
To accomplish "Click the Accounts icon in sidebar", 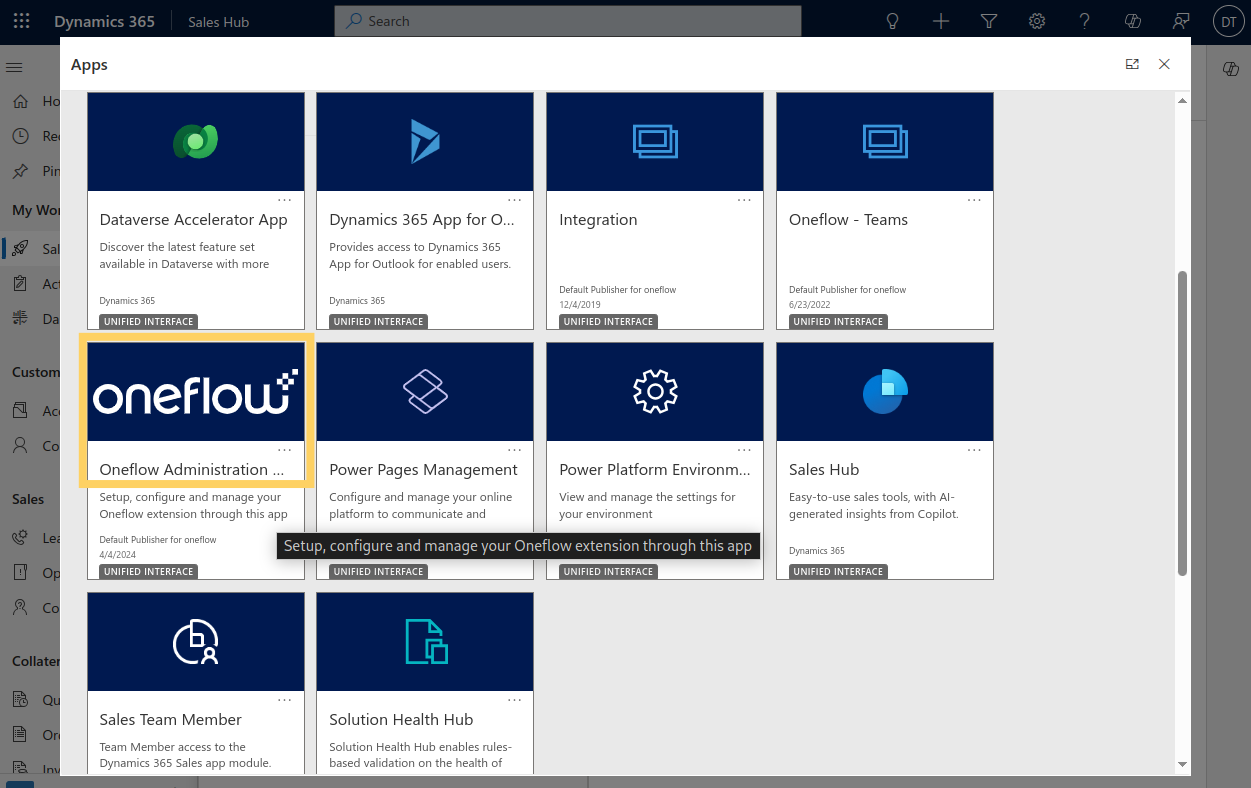I will [x=19, y=411].
